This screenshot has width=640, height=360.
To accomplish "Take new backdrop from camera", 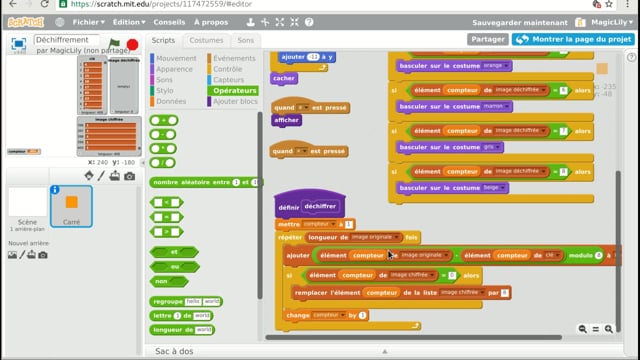I will coord(42,255).
